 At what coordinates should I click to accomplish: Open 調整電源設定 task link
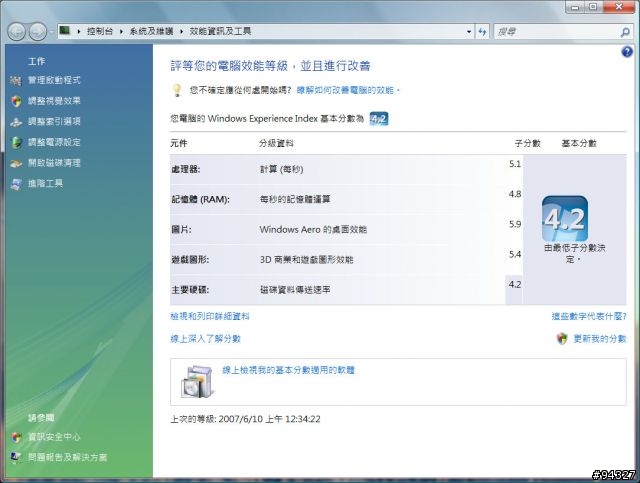coord(54,142)
